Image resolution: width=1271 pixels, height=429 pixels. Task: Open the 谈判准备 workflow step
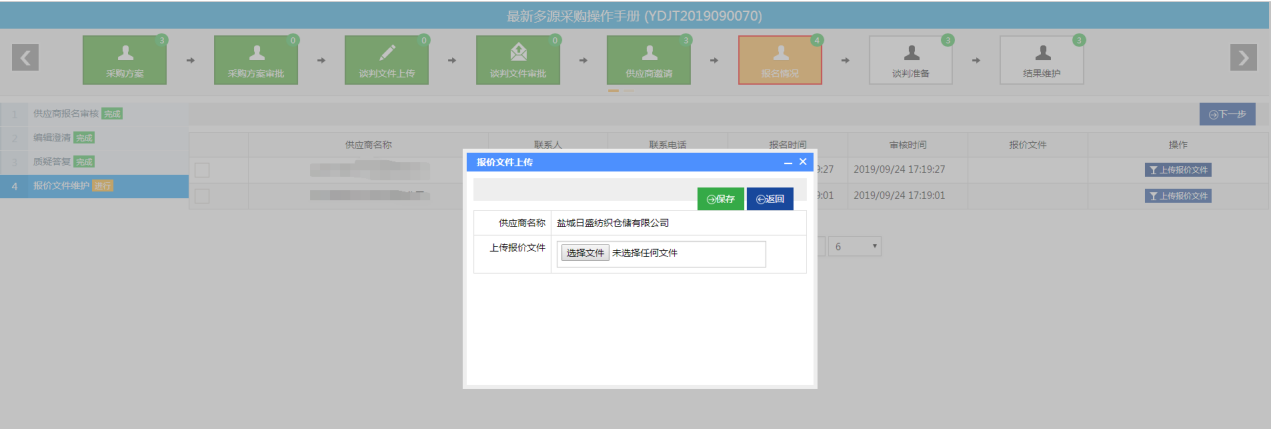click(911, 60)
